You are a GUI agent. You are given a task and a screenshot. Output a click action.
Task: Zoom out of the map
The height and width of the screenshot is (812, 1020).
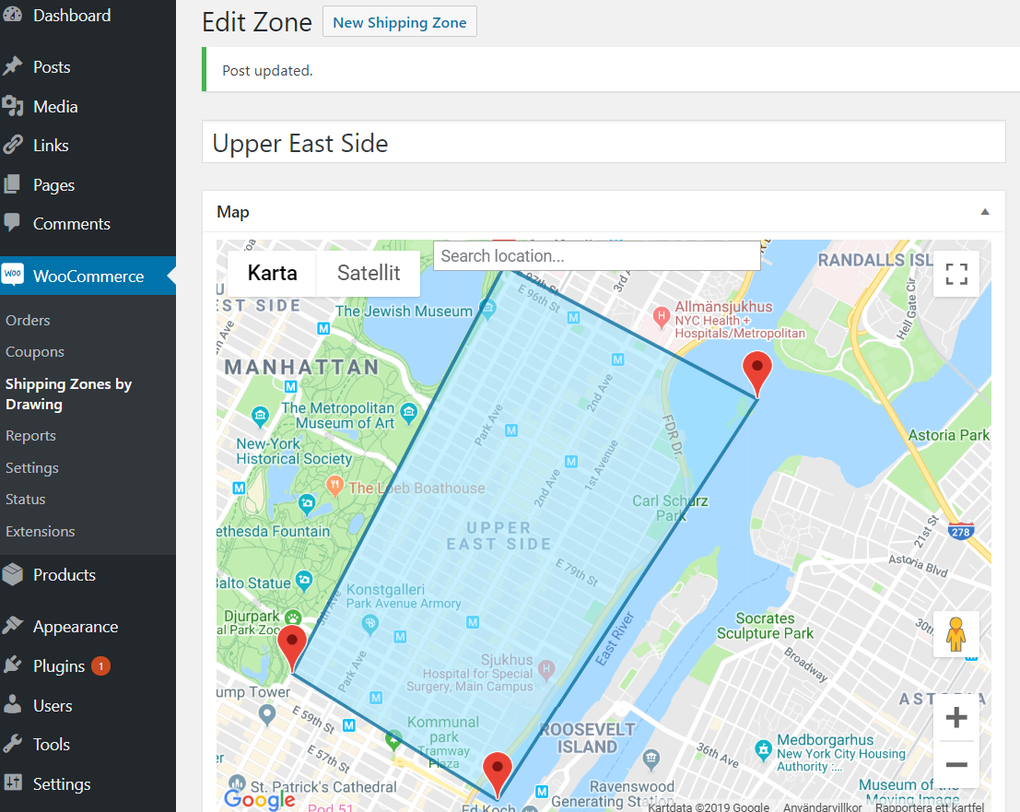pyautogui.click(x=956, y=764)
